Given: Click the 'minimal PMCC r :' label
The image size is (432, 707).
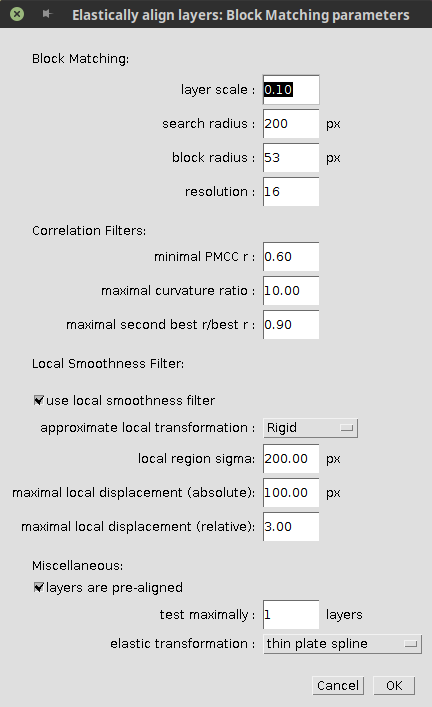Looking at the screenshot, I should pos(204,257).
